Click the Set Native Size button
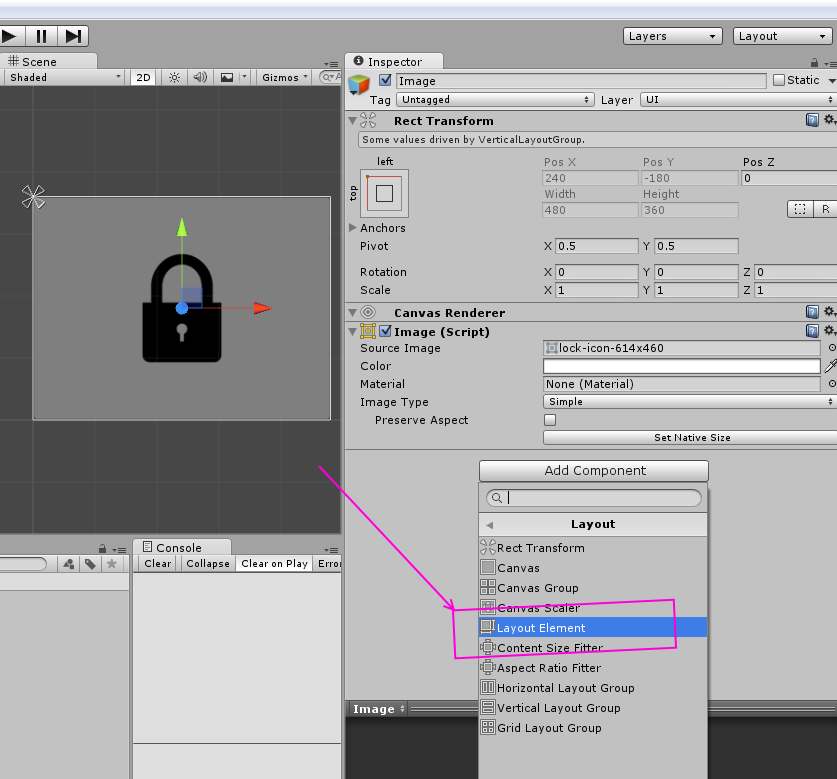837x779 pixels. [690, 438]
